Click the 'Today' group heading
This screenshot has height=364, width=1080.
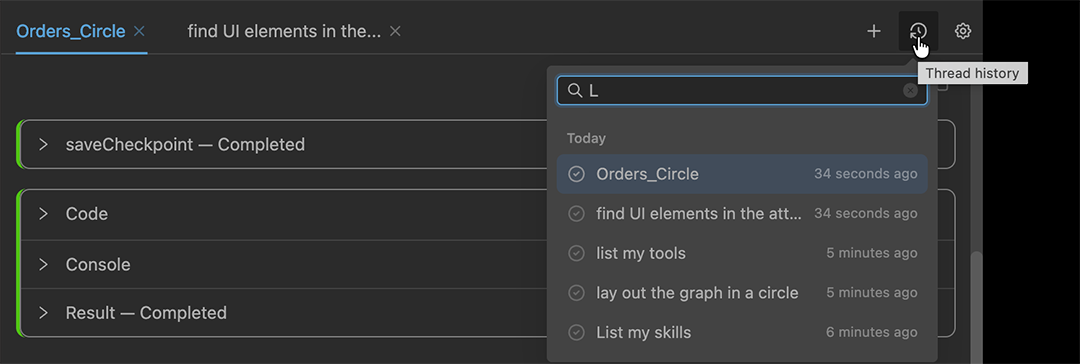click(x=586, y=139)
